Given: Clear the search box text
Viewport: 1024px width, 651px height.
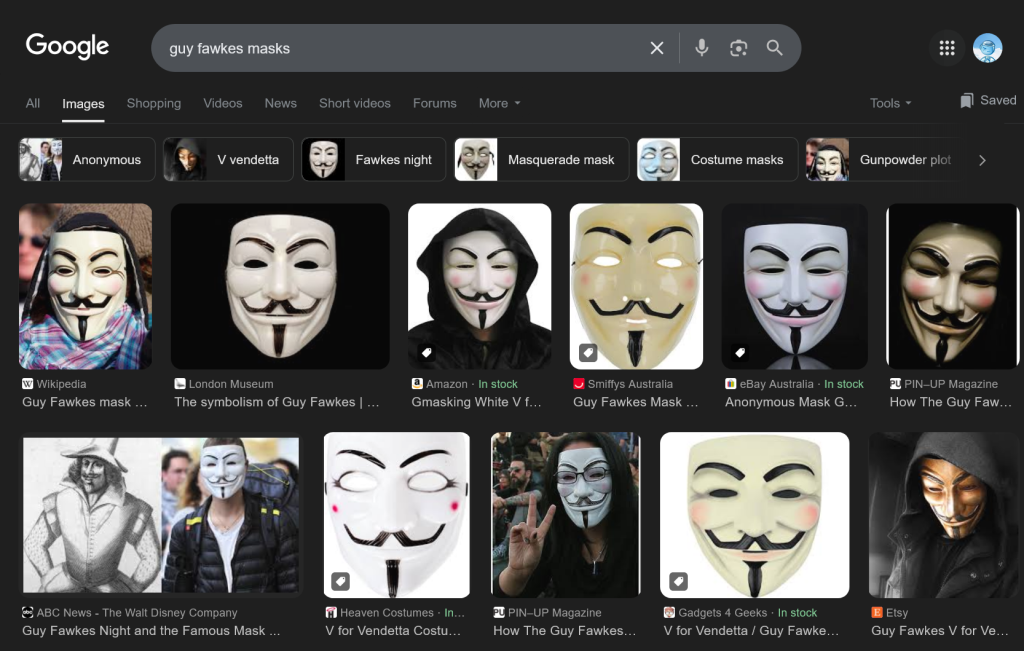Looking at the screenshot, I should point(657,48).
